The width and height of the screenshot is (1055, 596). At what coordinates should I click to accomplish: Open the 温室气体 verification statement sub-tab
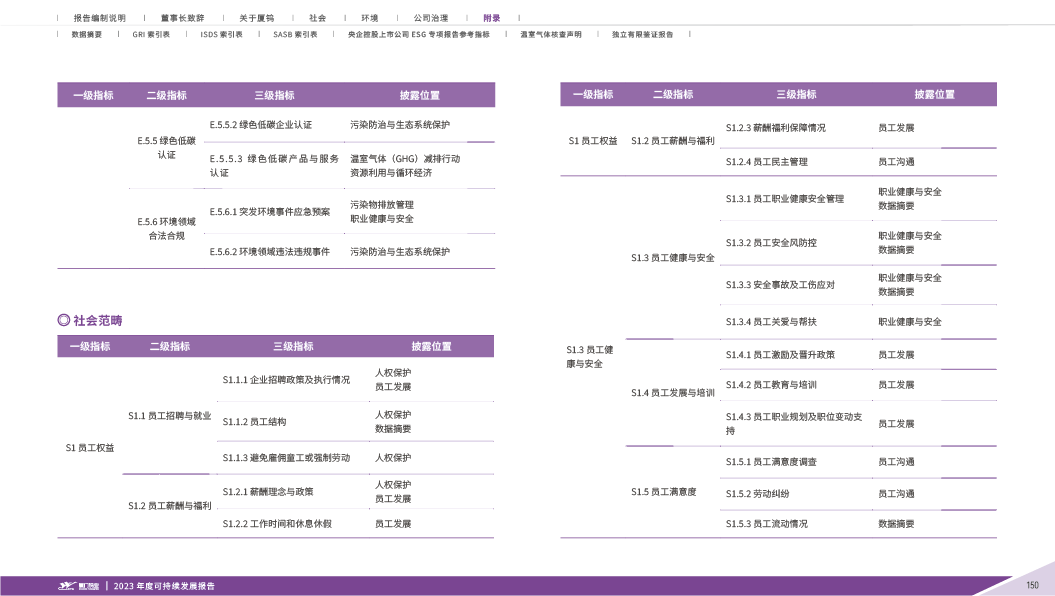(550, 34)
